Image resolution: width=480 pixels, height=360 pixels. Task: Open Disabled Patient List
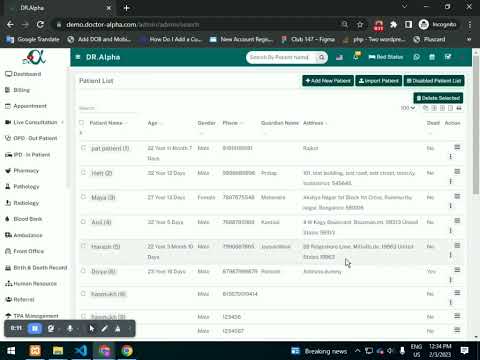[x=434, y=81]
